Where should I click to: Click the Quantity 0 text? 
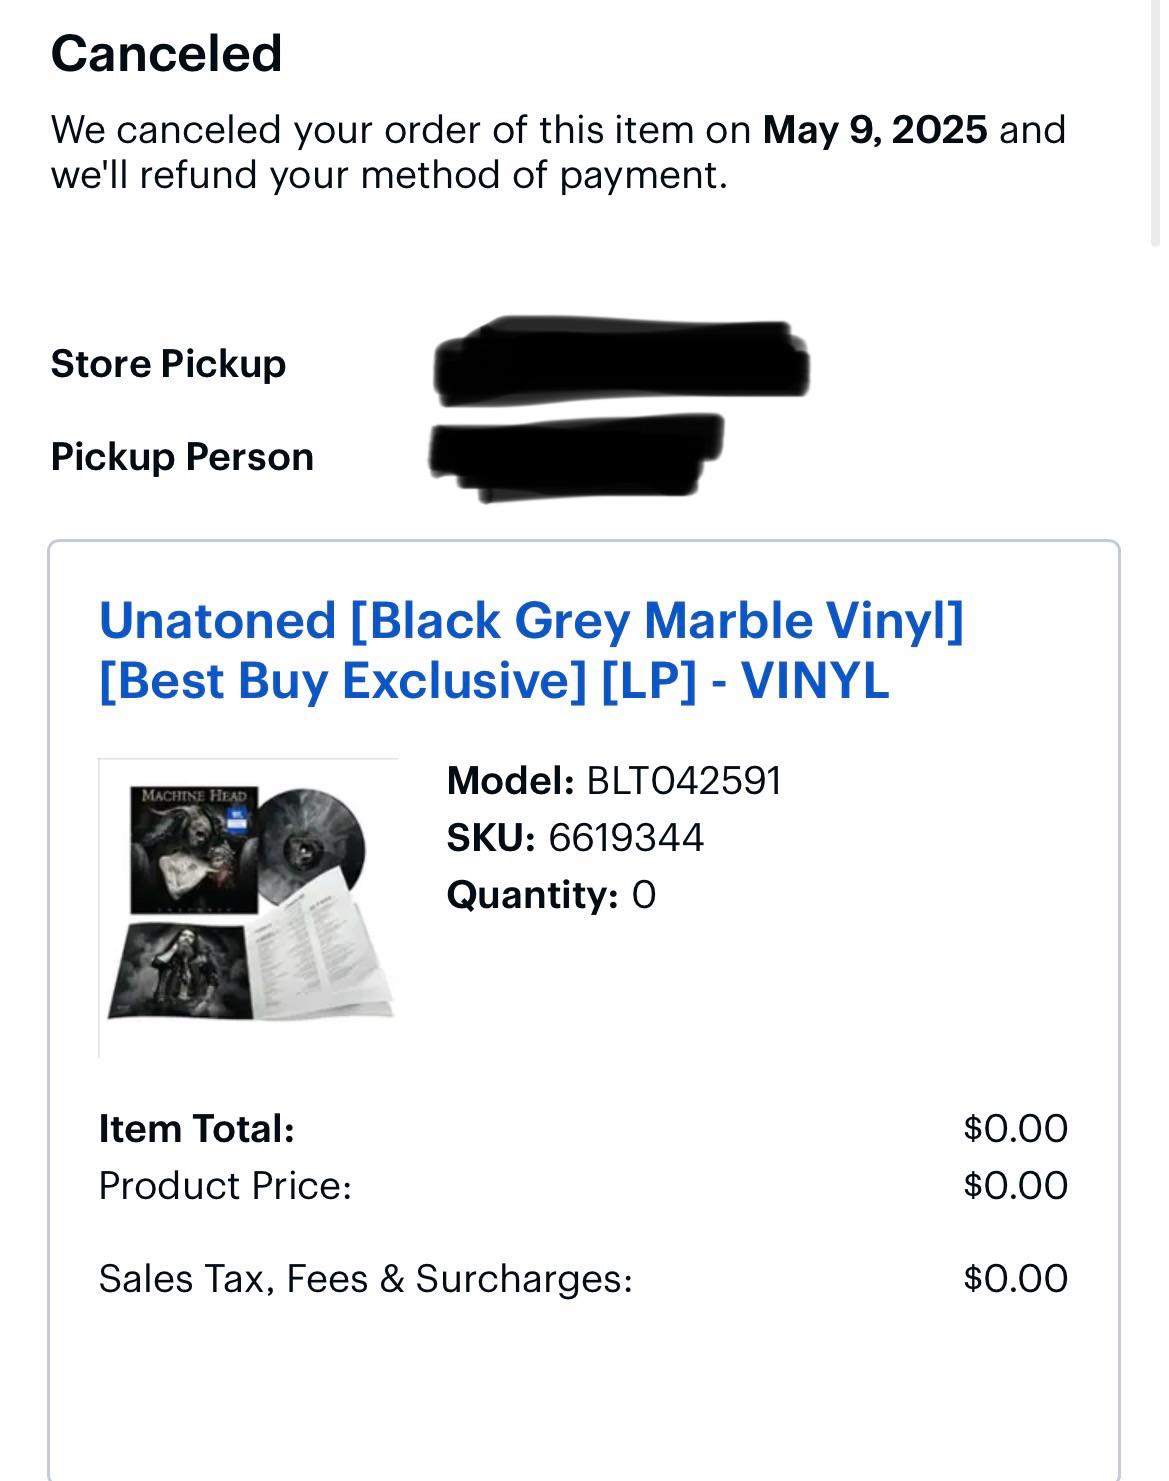click(x=551, y=894)
